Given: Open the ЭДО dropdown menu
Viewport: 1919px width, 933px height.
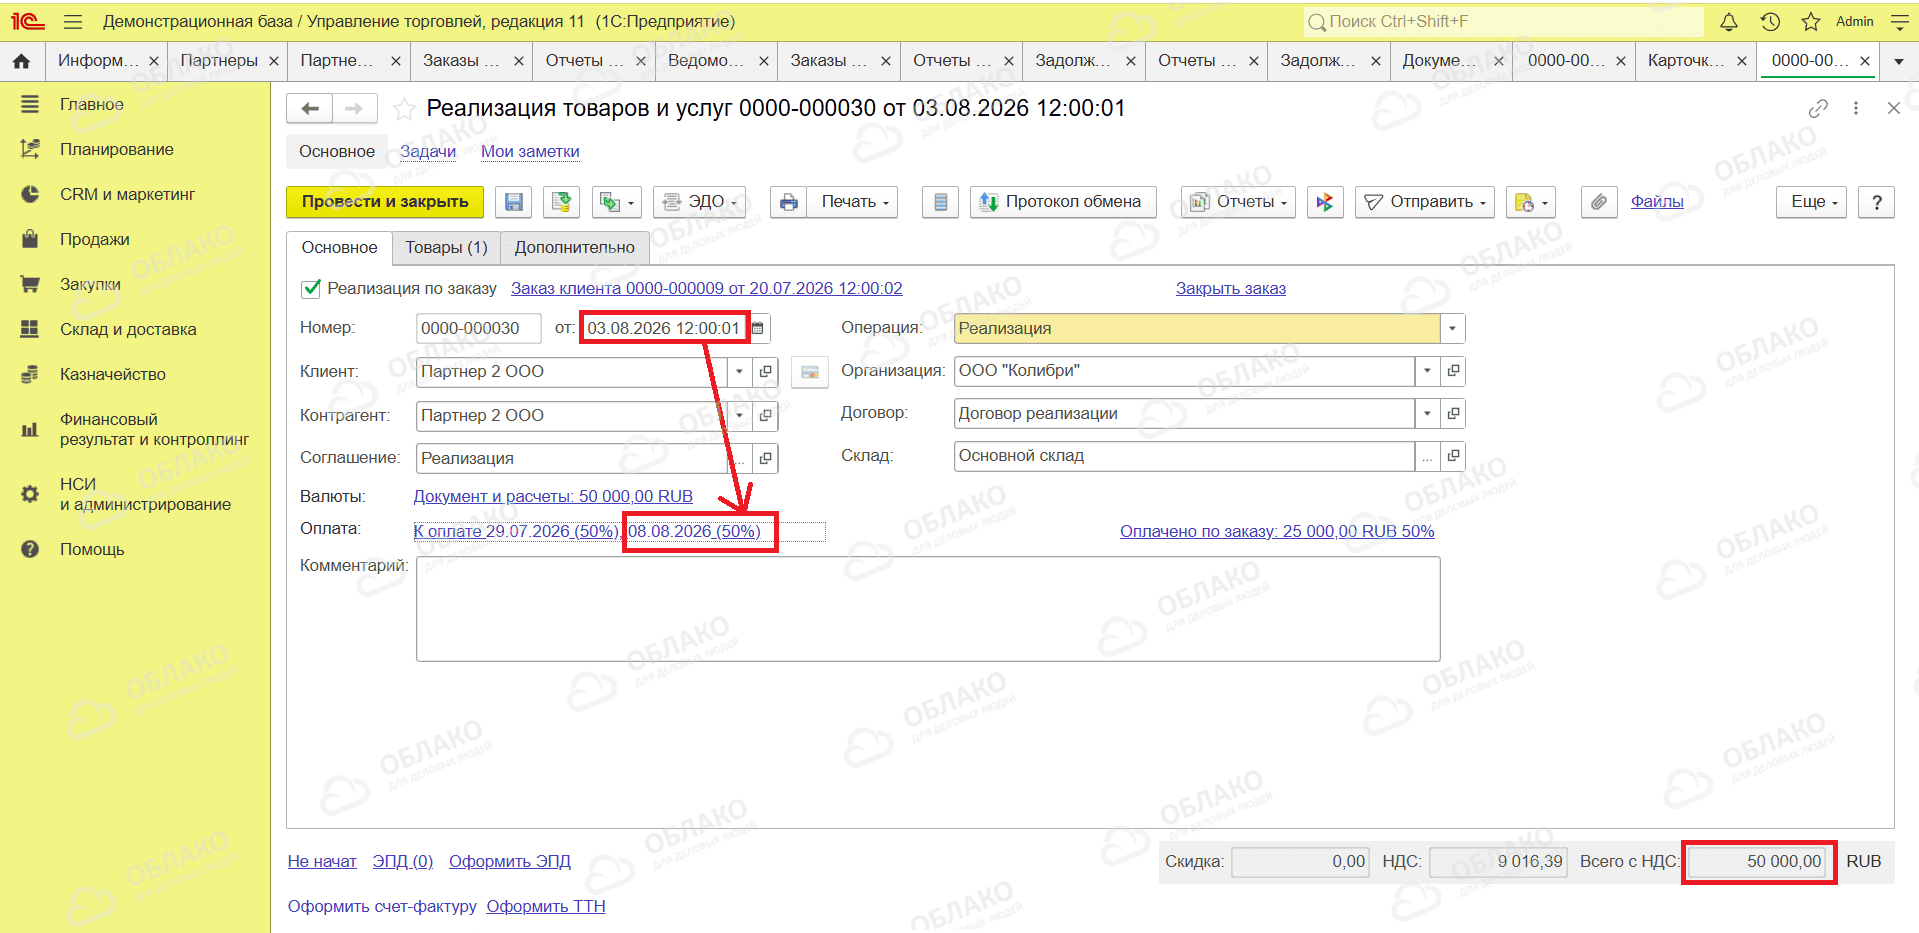Looking at the screenshot, I should pos(699,202).
